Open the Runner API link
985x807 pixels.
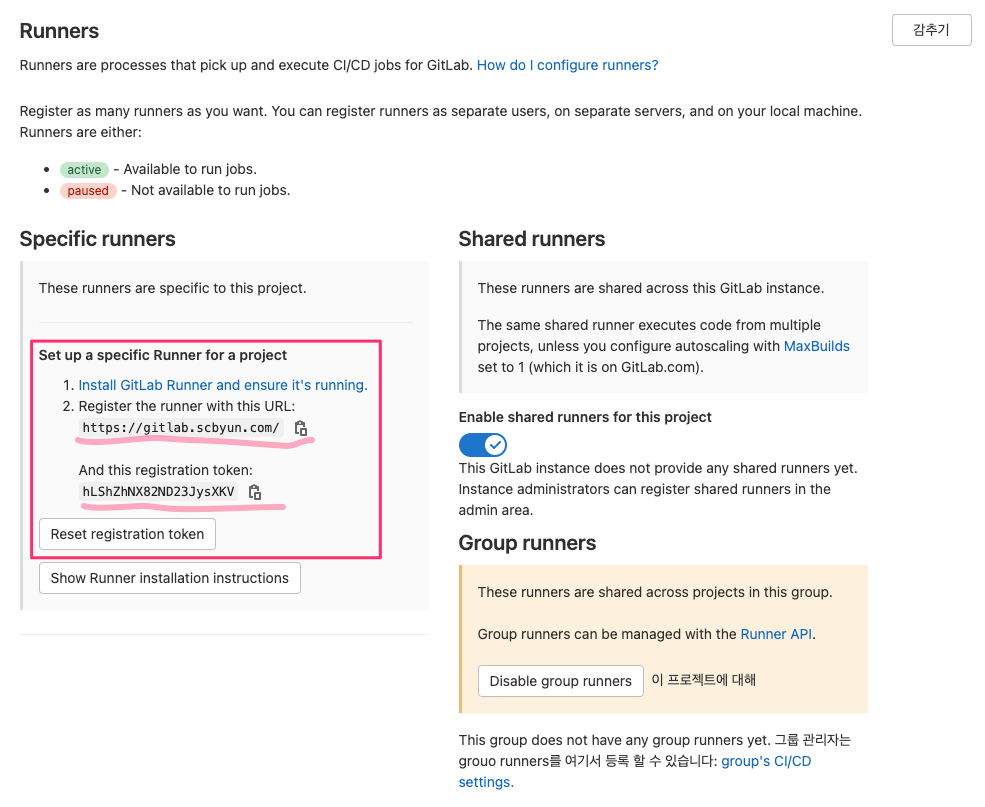(776, 634)
